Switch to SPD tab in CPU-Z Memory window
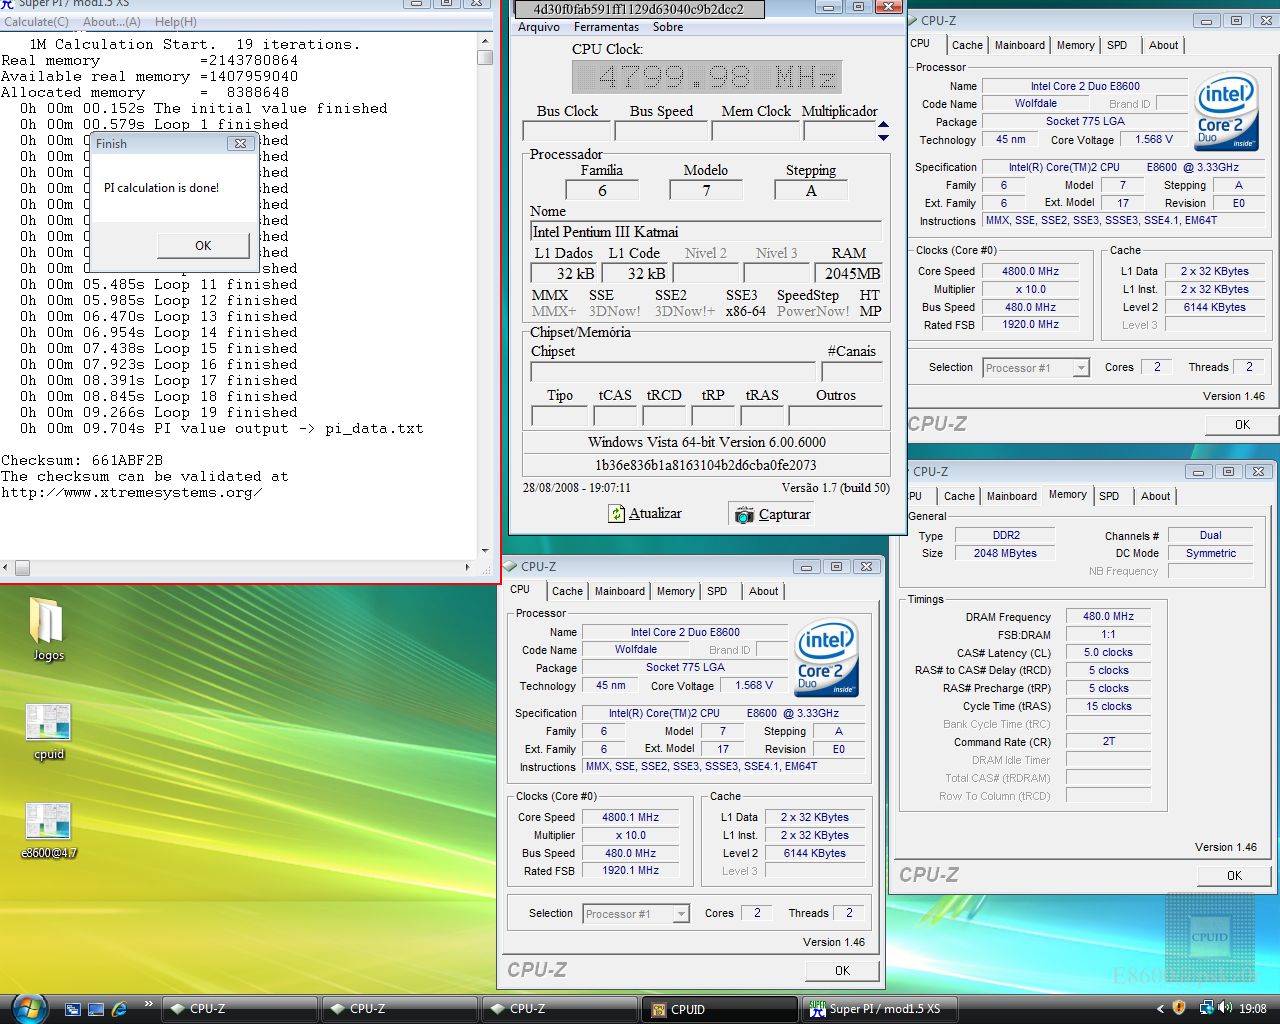This screenshot has height=1024, width=1280. coord(1109,496)
